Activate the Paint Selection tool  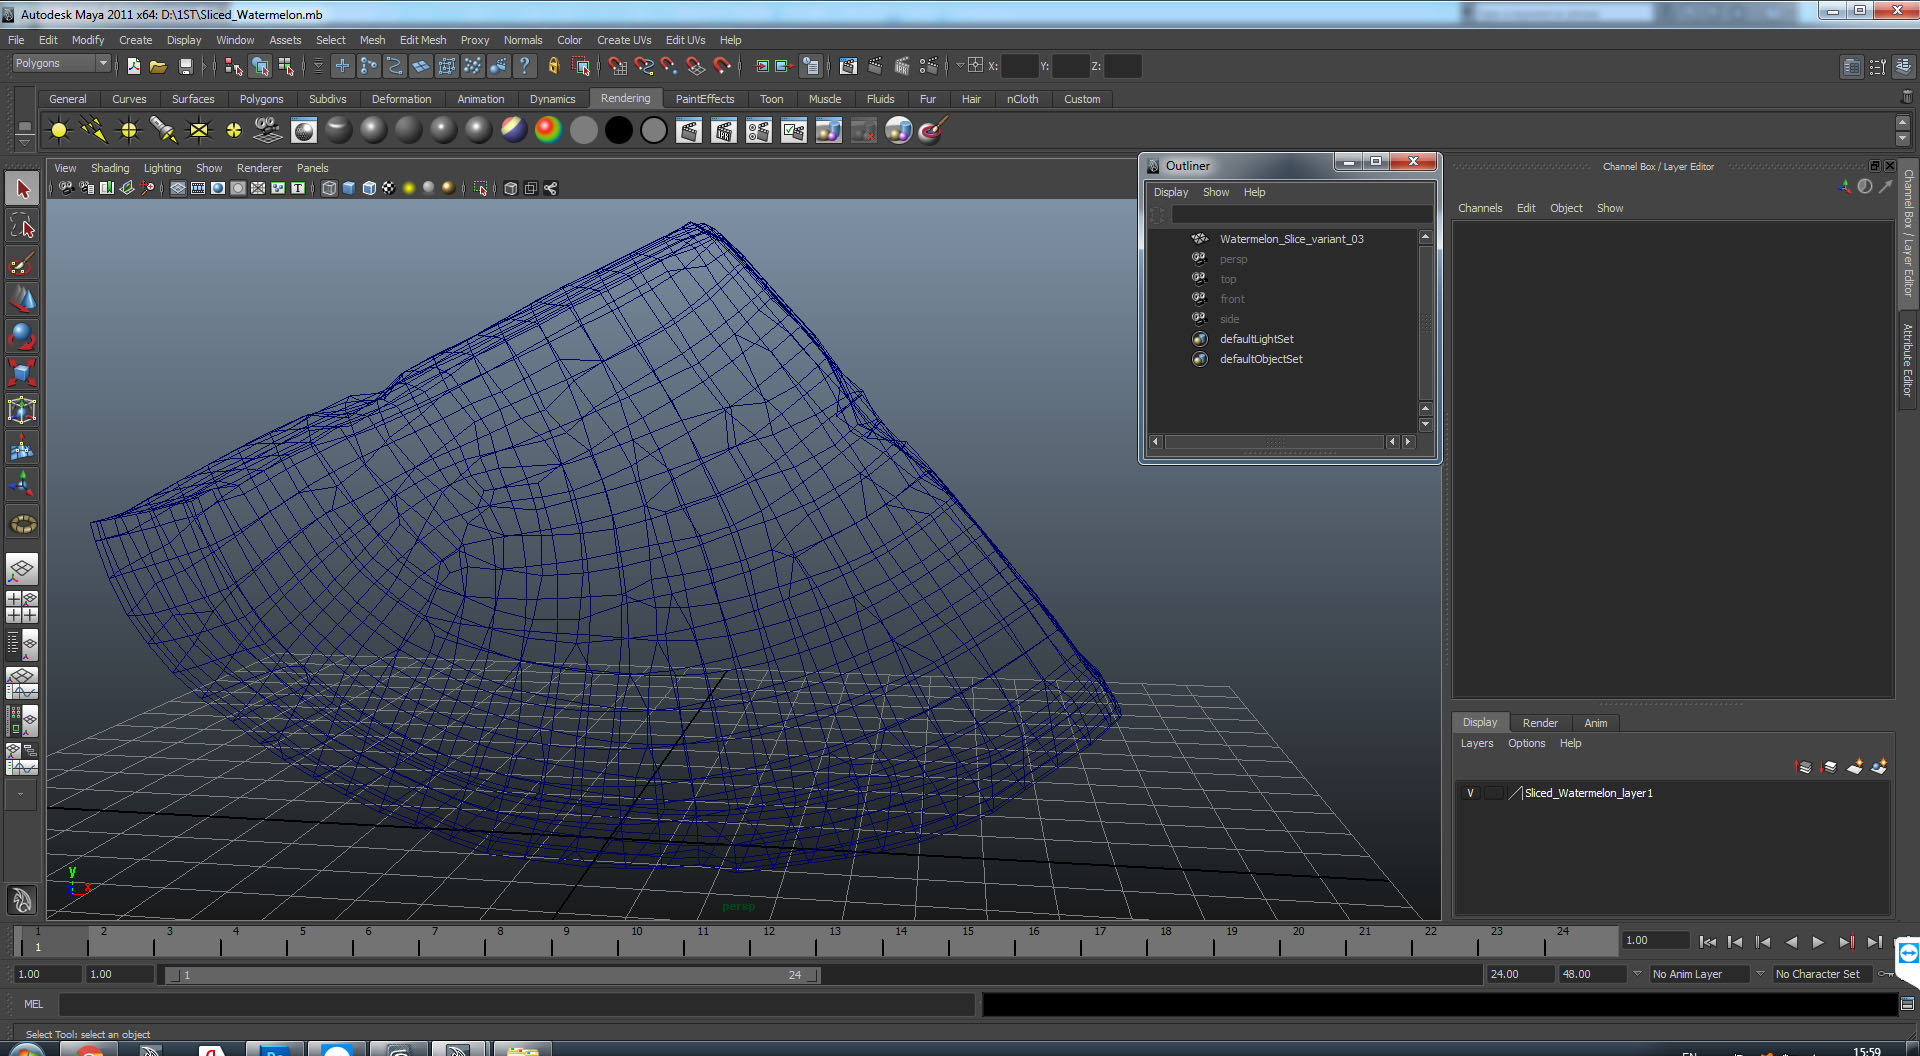(22, 264)
